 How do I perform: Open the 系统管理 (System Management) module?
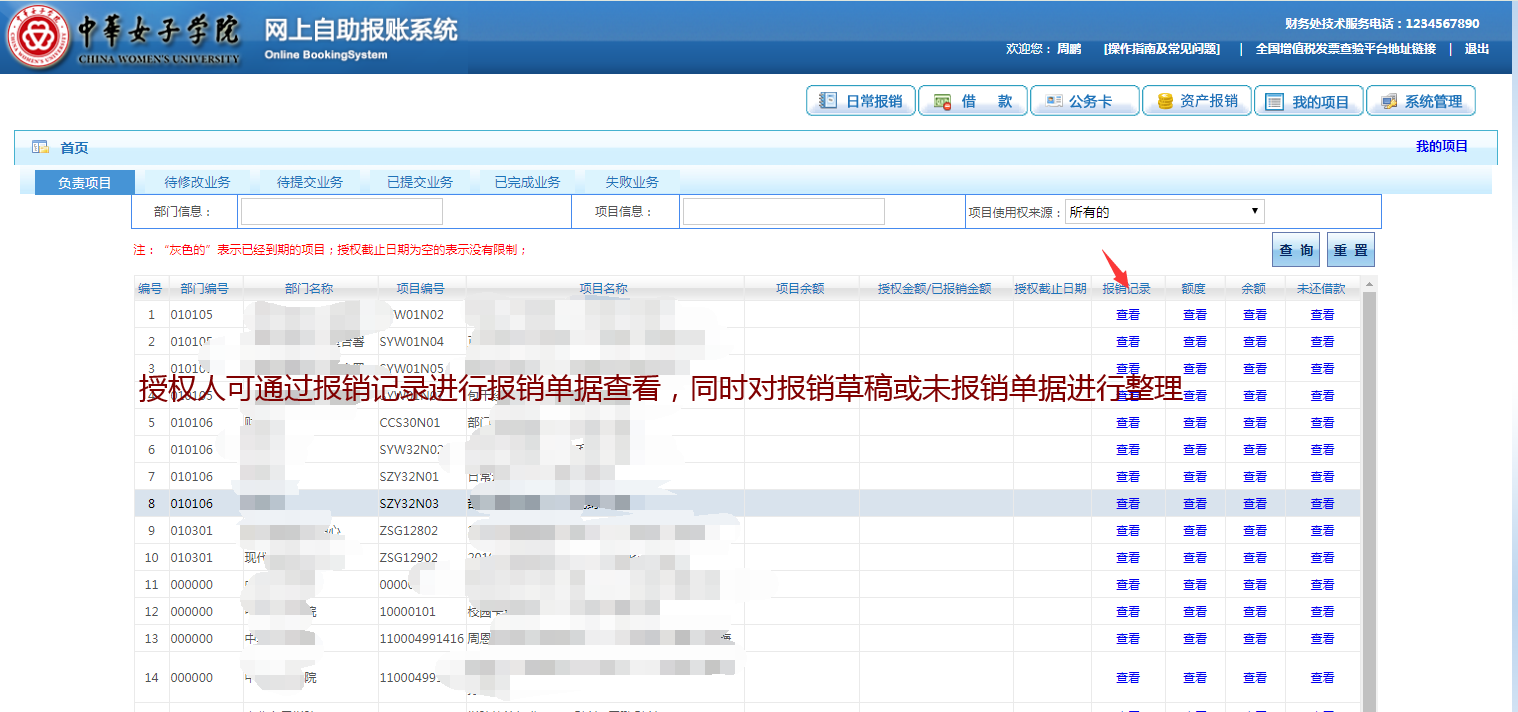click(1420, 100)
